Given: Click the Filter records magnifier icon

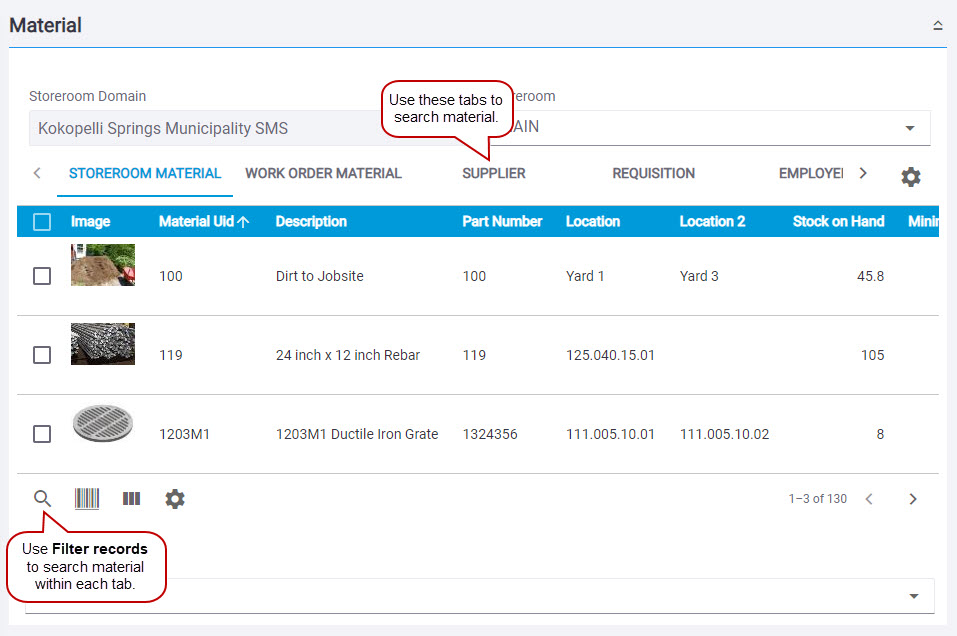Looking at the screenshot, I should coord(42,498).
